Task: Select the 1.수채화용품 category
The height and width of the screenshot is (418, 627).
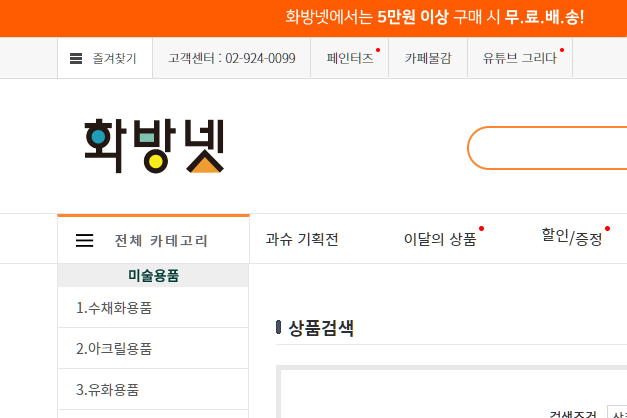Action: coord(154,308)
